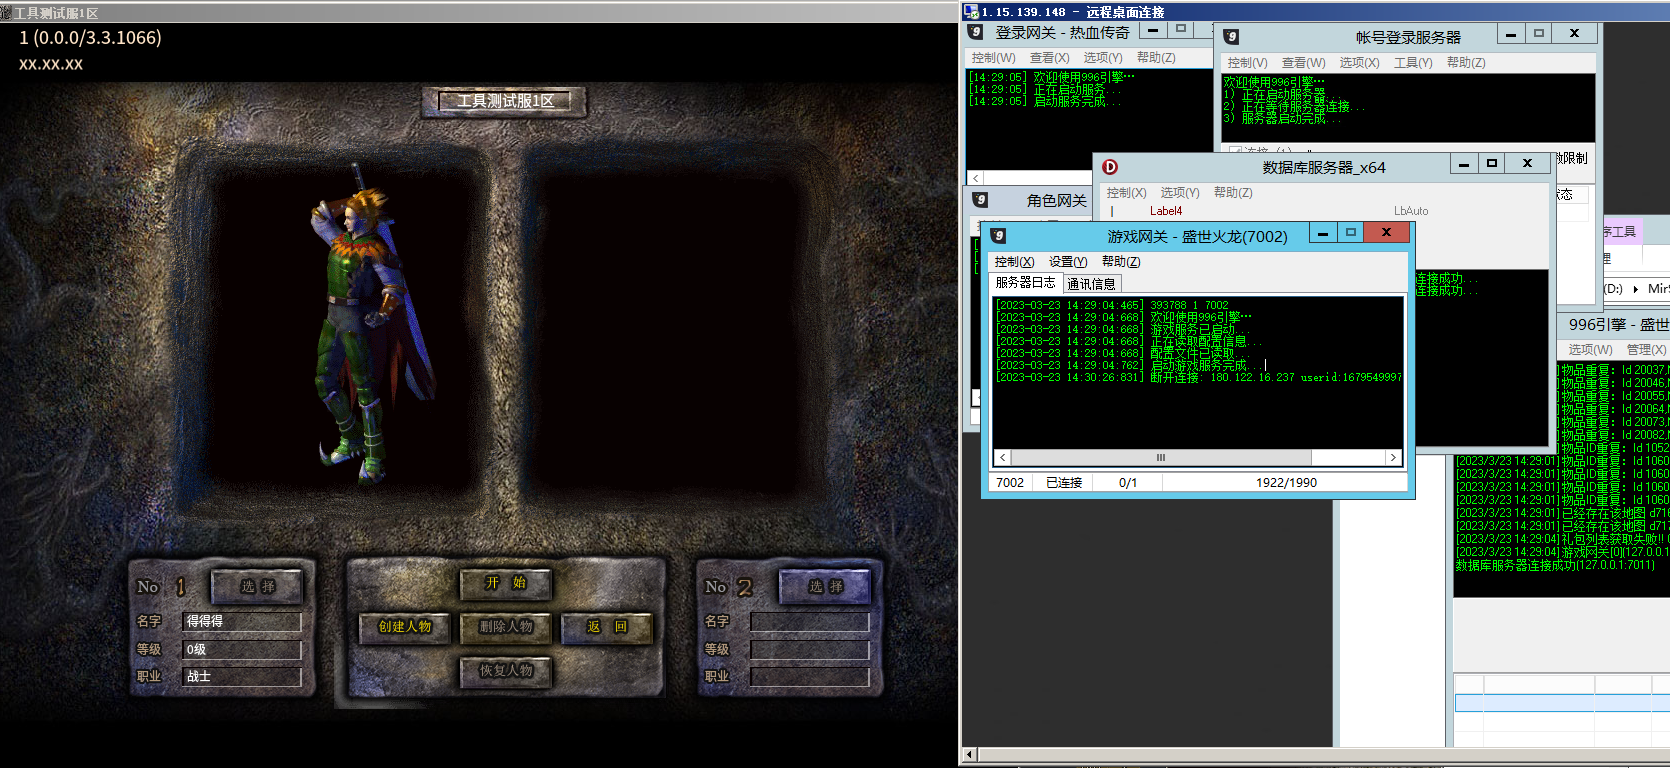Screen dimensions: 1670x768
Task: Open 工具(Y) menu in 帐号登录服务器
Action: [1413, 63]
